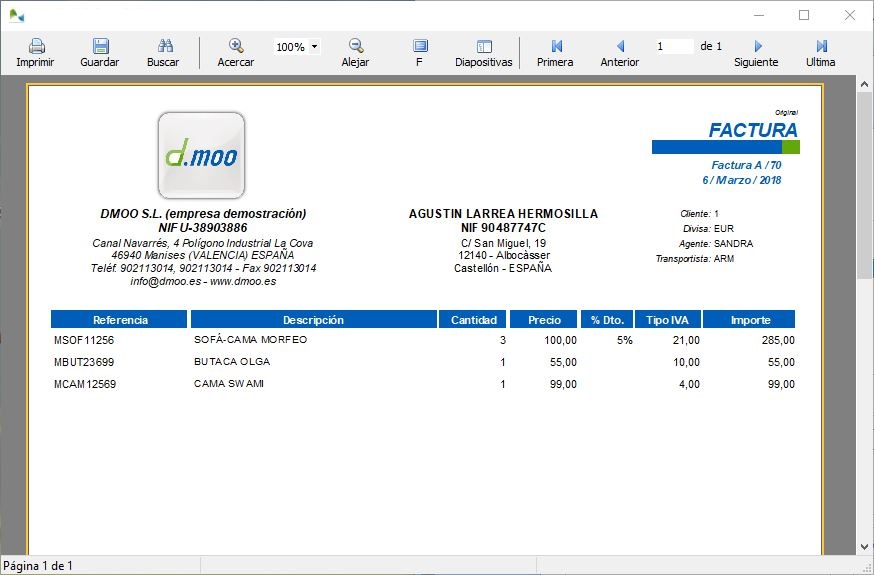This screenshot has height=575, width=874.
Task: Click the page number input field
Action: [674, 46]
